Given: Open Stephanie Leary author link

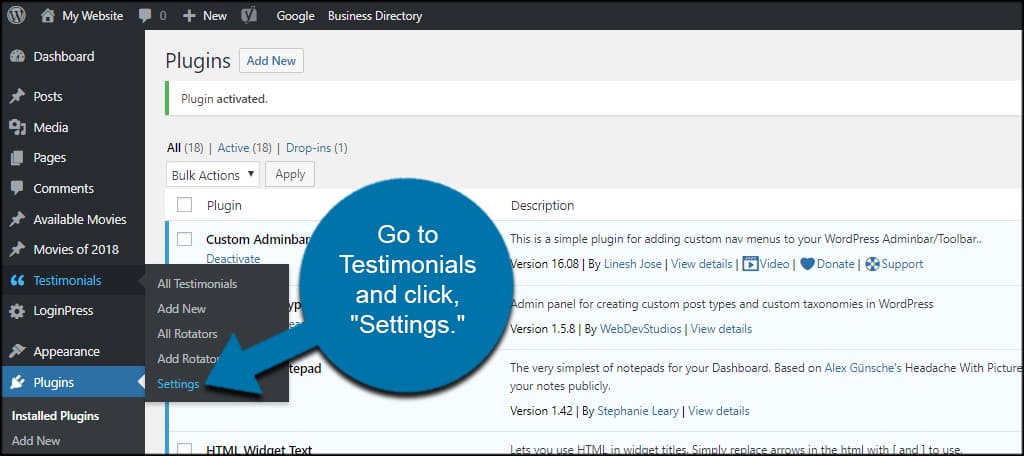Looking at the screenshot, I should click(x=639, y=411).
